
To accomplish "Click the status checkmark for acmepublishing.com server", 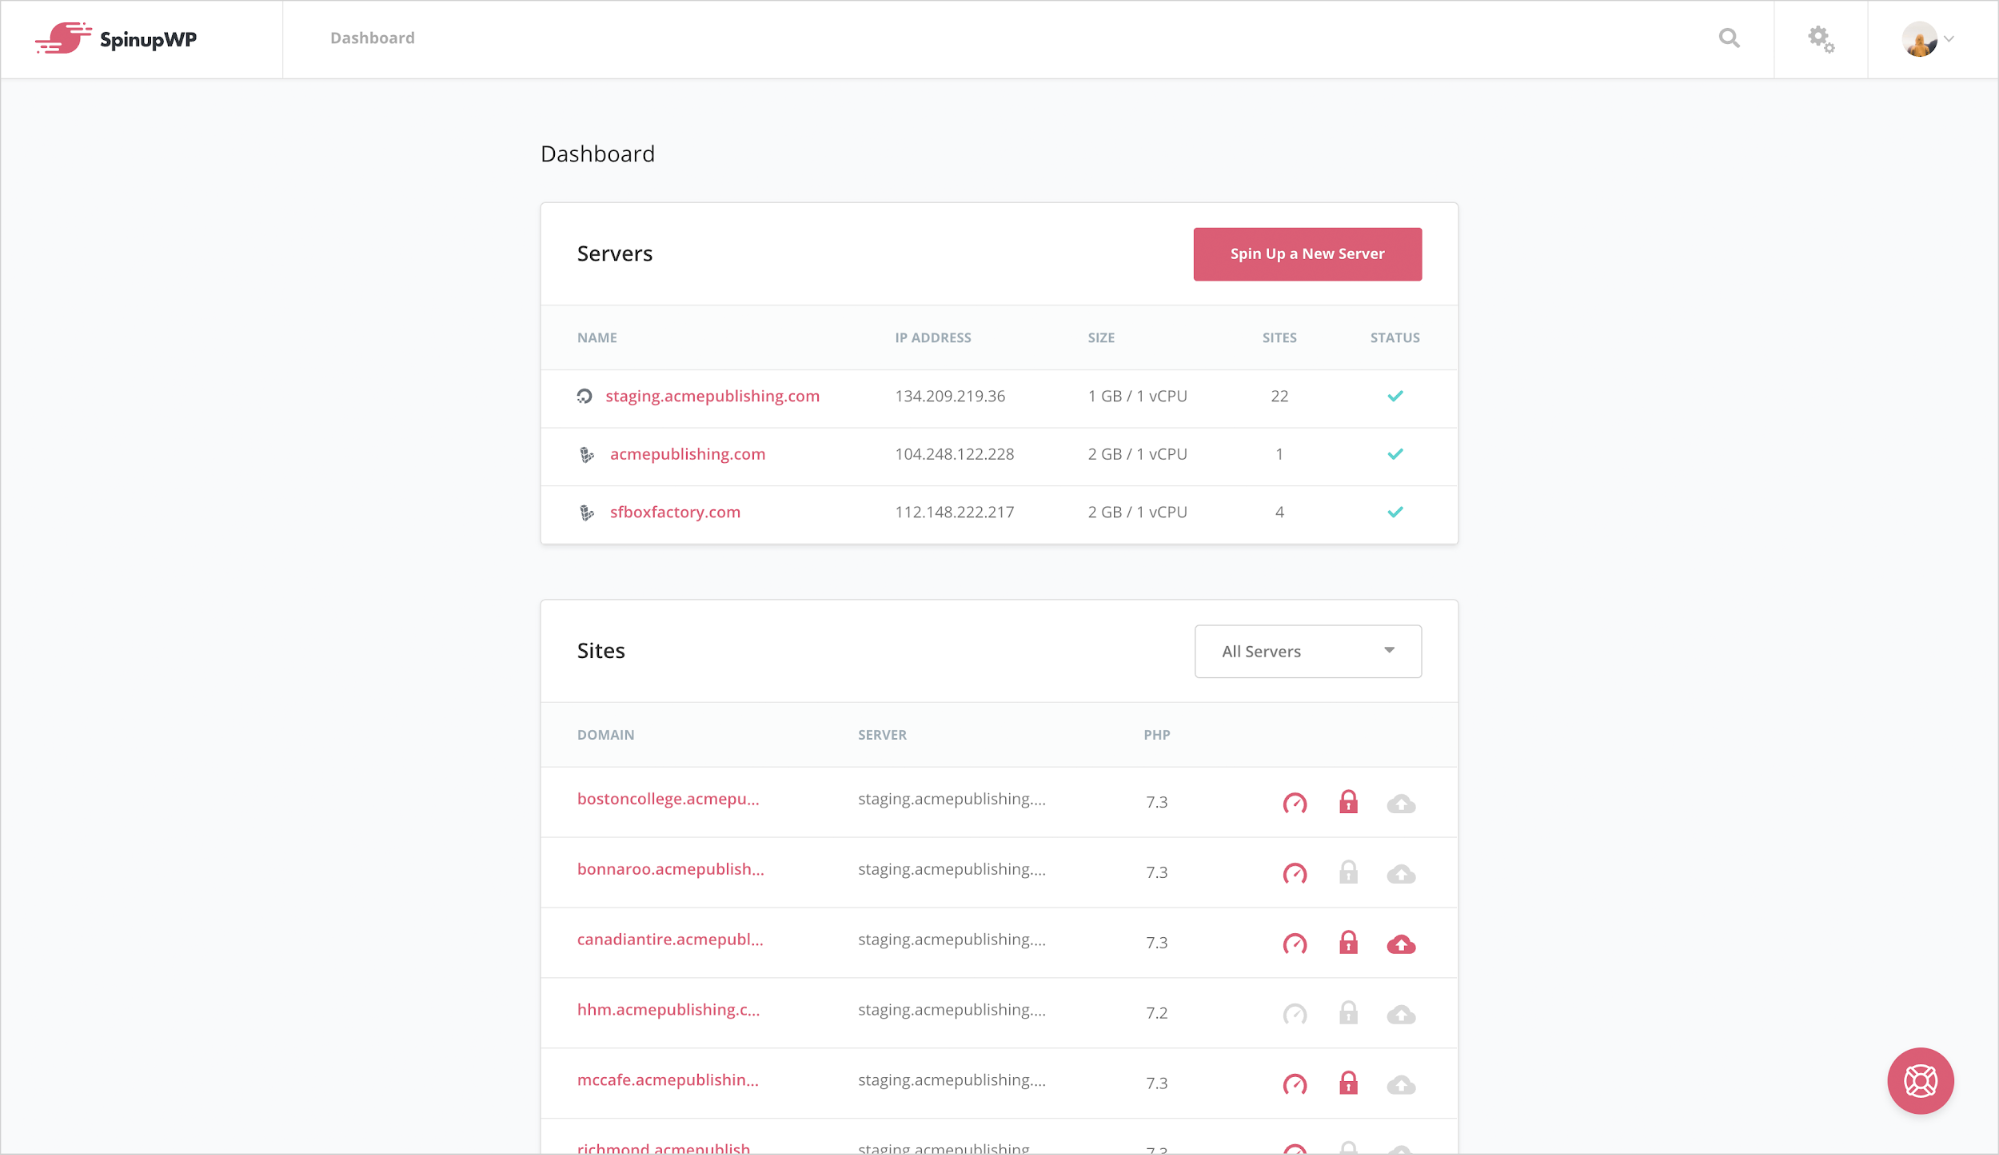I will coord(1395,454).
